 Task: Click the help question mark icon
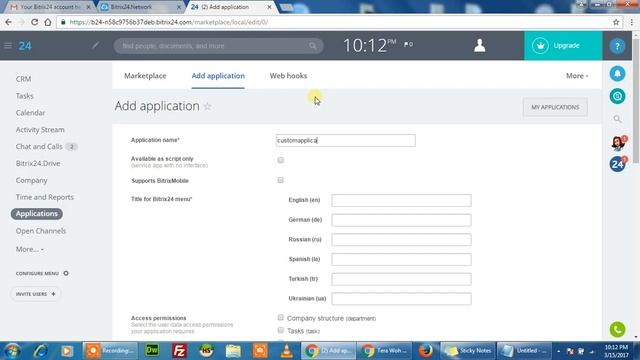click(617, 46)
